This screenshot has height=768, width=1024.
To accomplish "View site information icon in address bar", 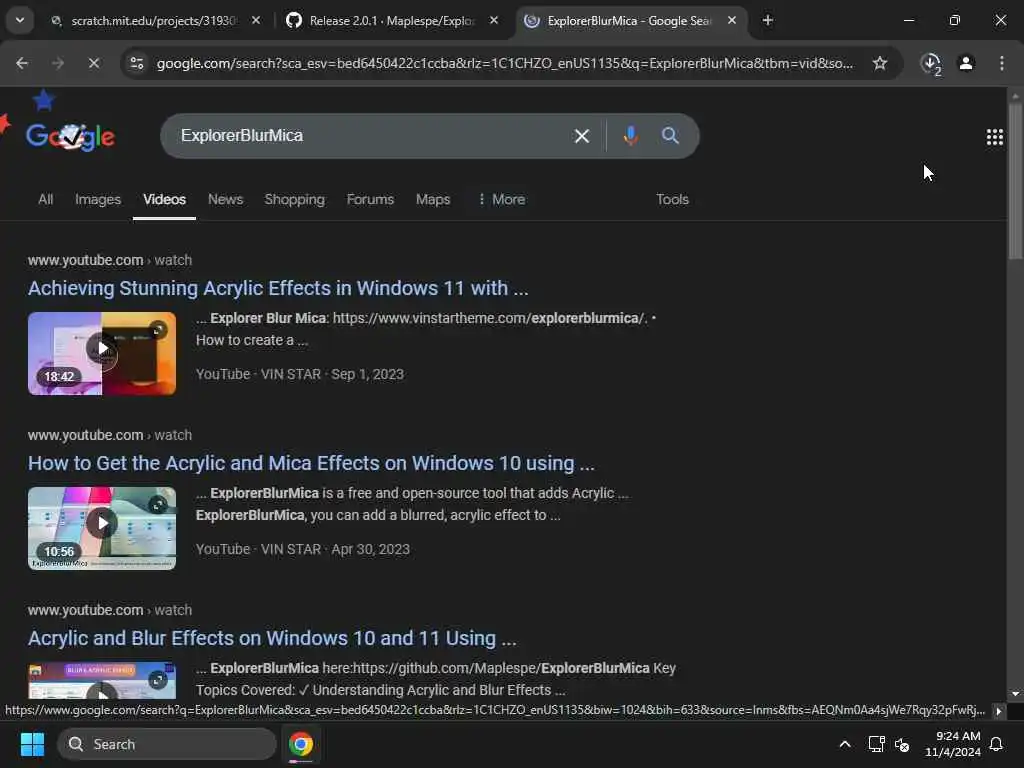I will pos(136,63).
